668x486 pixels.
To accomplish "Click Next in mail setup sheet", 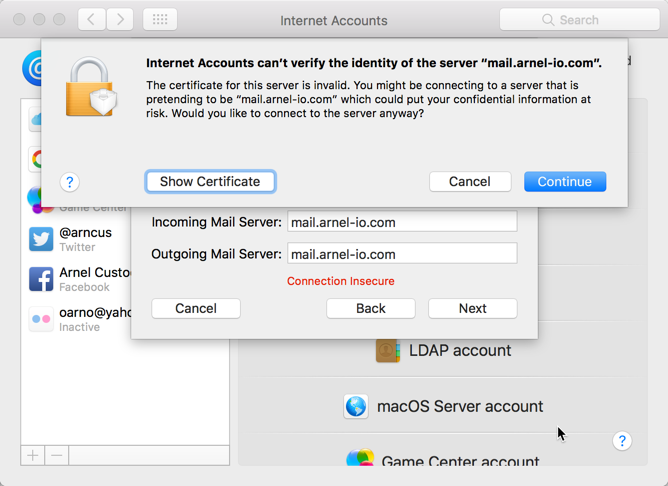I will (472, 308).
